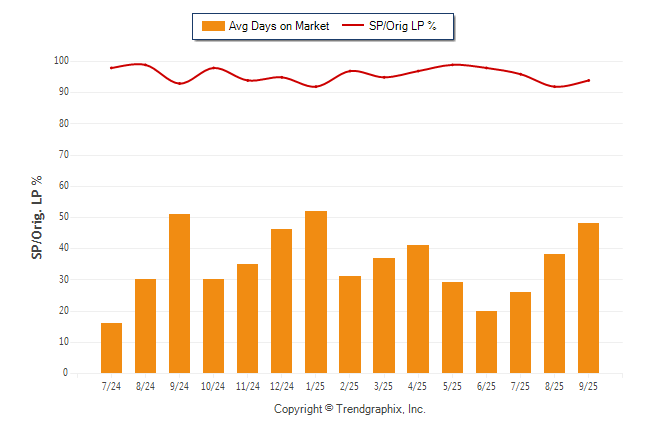Click the red line legend marker
This screenshot has width=646, height=434.
tap(353, 25)
